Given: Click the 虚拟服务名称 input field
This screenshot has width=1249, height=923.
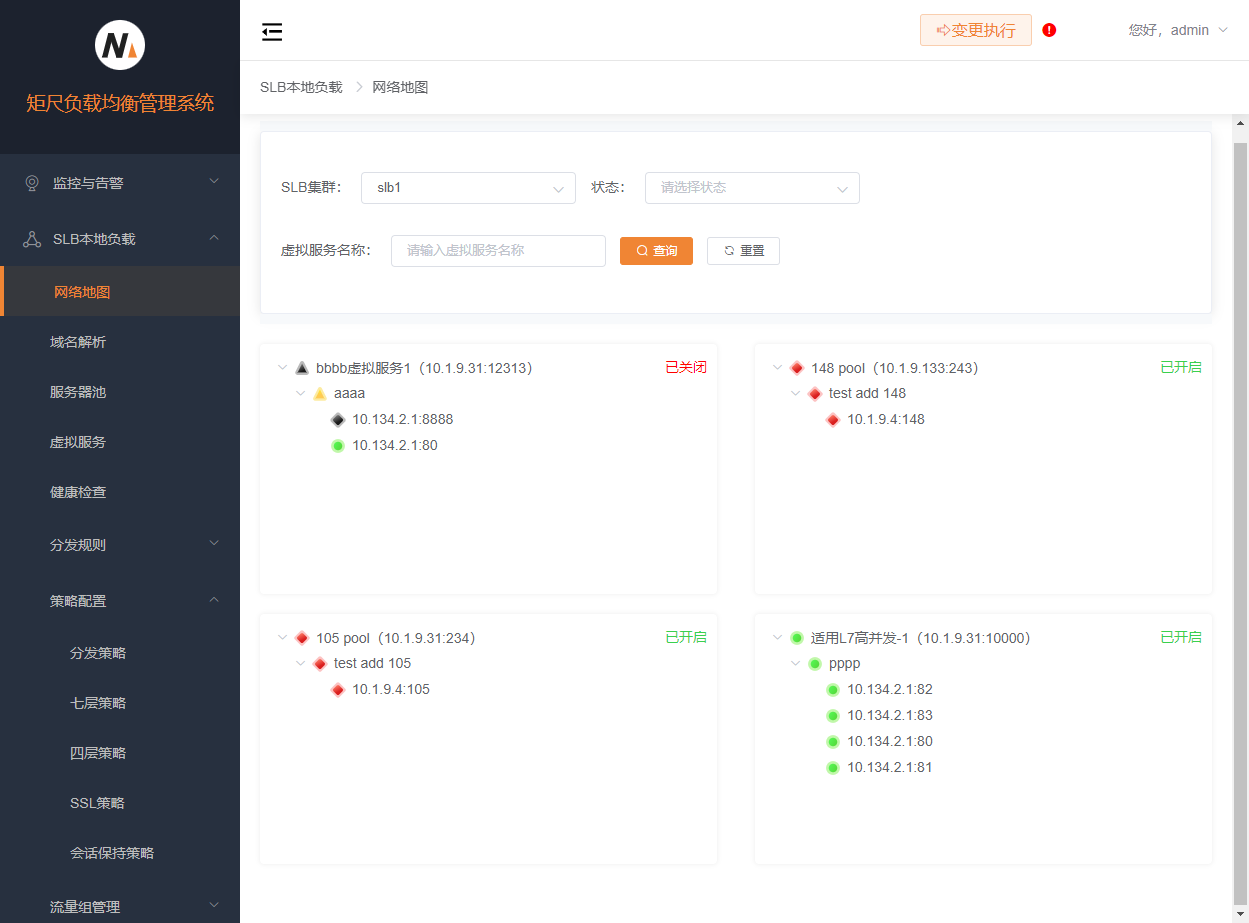Looking at the screenshot, I should click(x=498, y=251).
